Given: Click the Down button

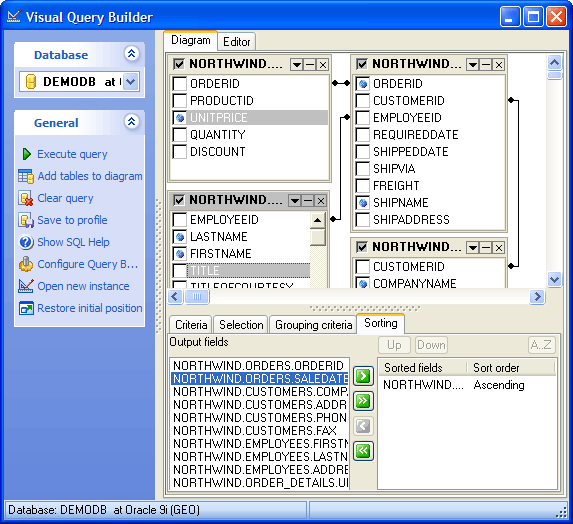Looking at the screenshot, I should click(x=431, y=345).
